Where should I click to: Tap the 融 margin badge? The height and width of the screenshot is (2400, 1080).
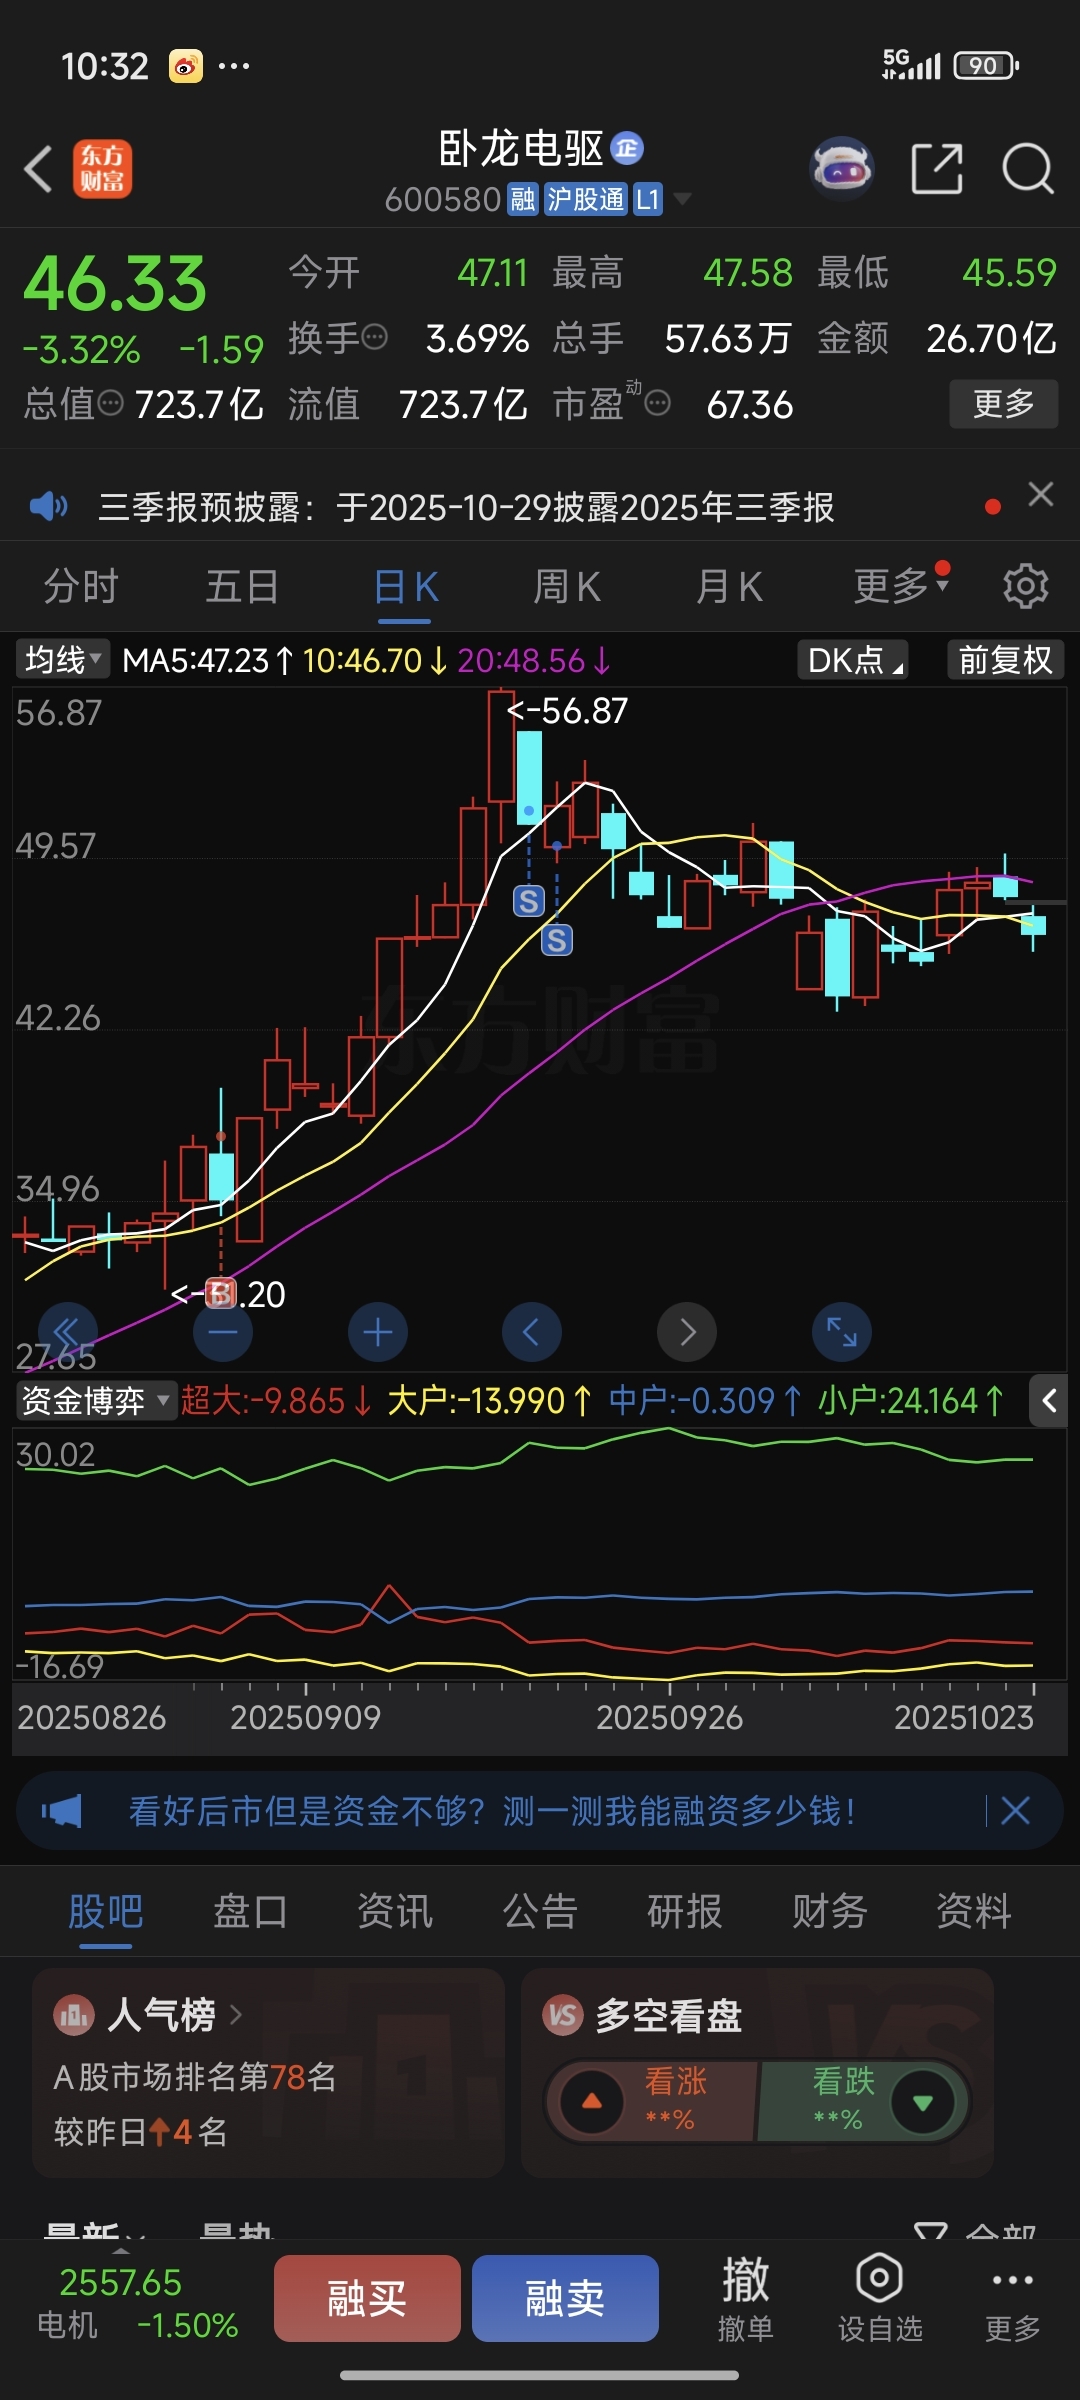(523, 199)
